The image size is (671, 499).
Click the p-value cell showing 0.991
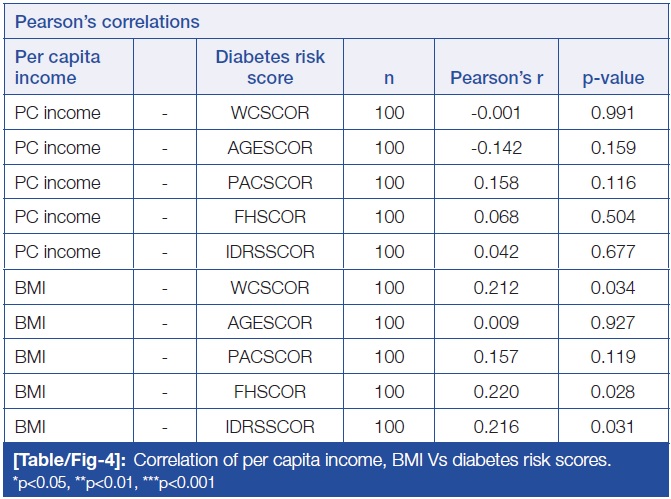[613, 113]
